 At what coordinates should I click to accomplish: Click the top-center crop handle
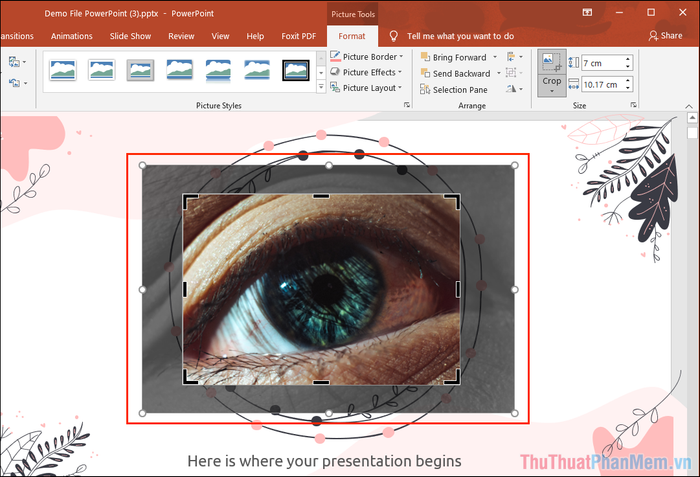click(321, 196)
